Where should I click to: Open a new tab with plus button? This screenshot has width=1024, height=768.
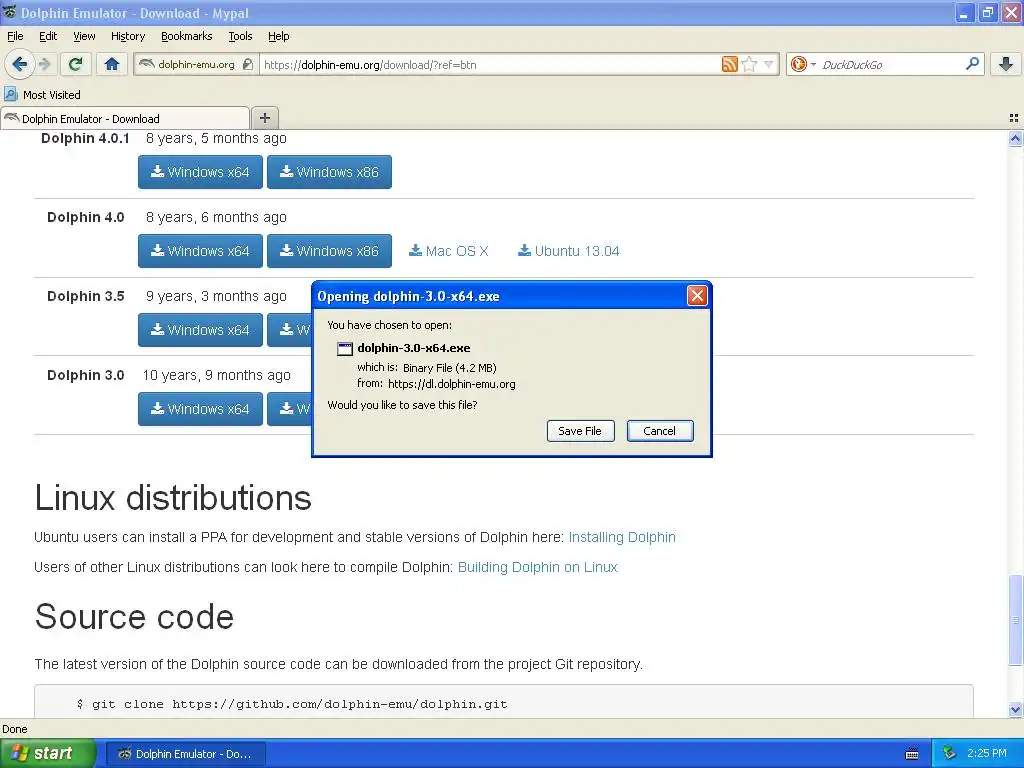(264, 118)
